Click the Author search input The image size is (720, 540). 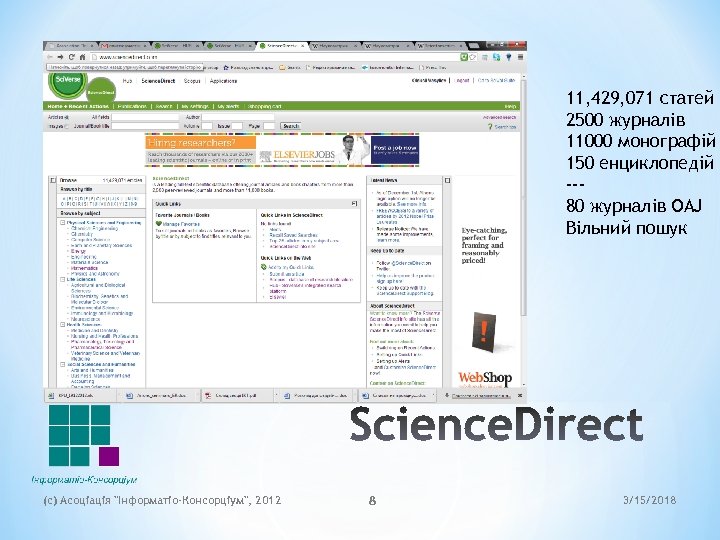(238, 117)
